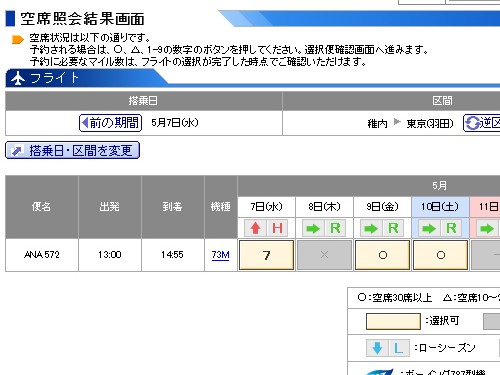This screenshot has height=375, width=500.
Task: Click the departure time 13:00
Action: (x=110, y=255)
